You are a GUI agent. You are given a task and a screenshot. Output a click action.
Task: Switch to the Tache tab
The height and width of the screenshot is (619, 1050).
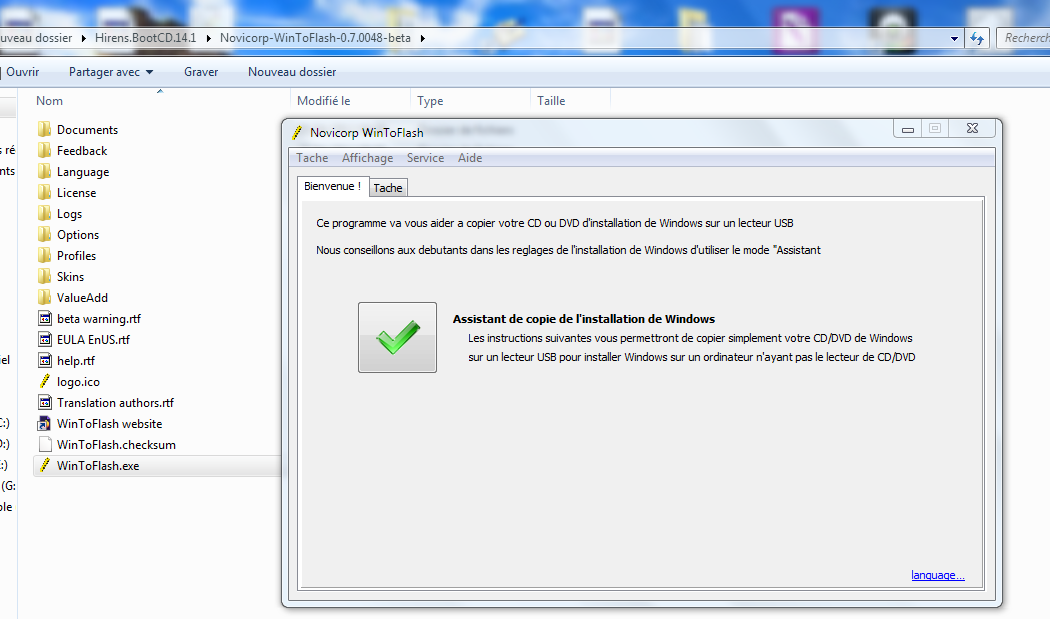point(388,188)
